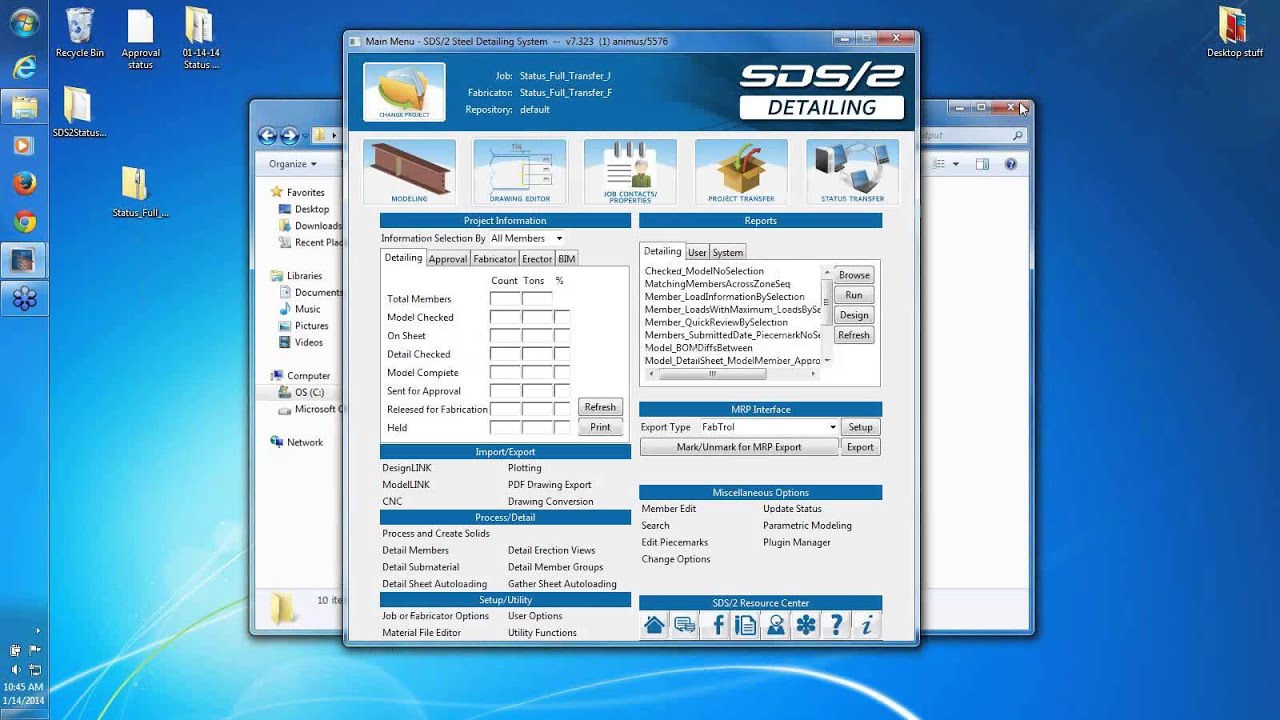Click the Resource Center home icon
This screenshot has width=1280, height=720.
(x=654, y=625)
